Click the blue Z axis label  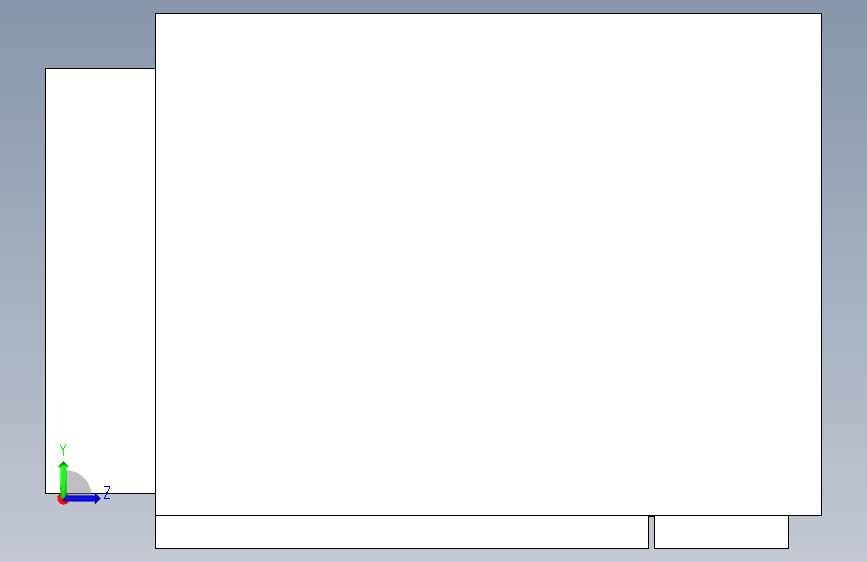107,492
